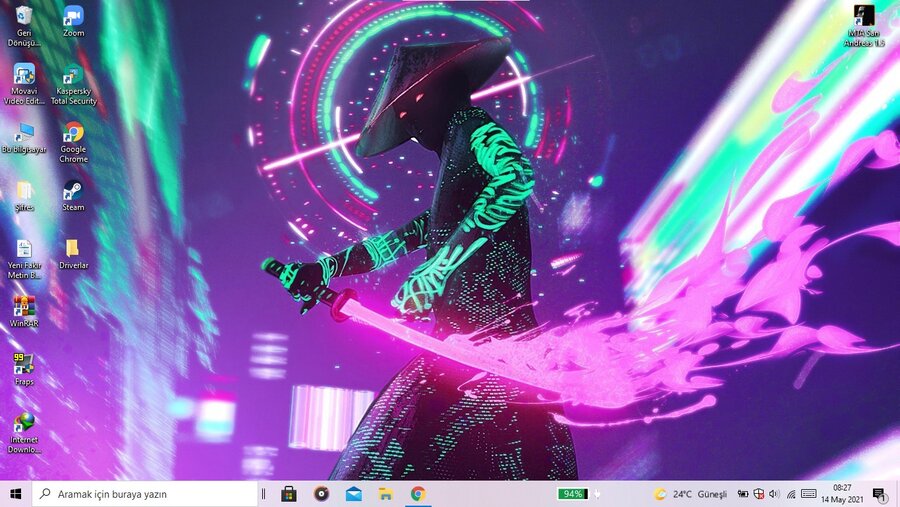This screenshot has width=900, height=507.
Task: Open the volume speaker tray icon
Action: tap(774, 494)
